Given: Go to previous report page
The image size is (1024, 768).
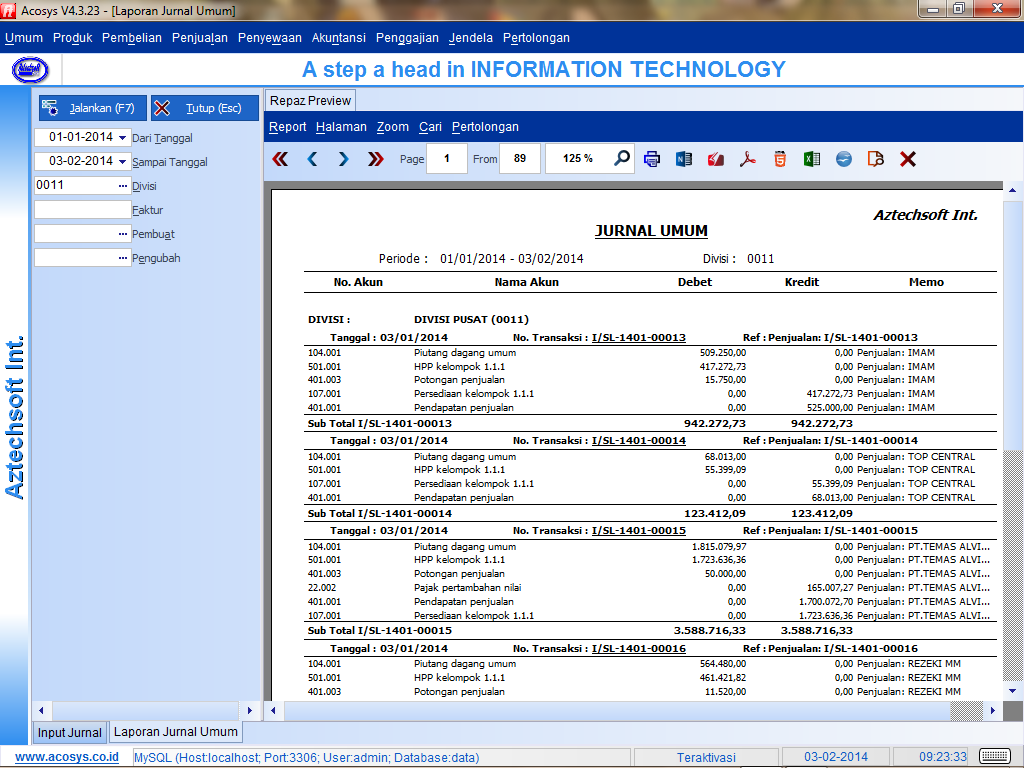Looking at the screenshot, I should [x=312, y=159].
